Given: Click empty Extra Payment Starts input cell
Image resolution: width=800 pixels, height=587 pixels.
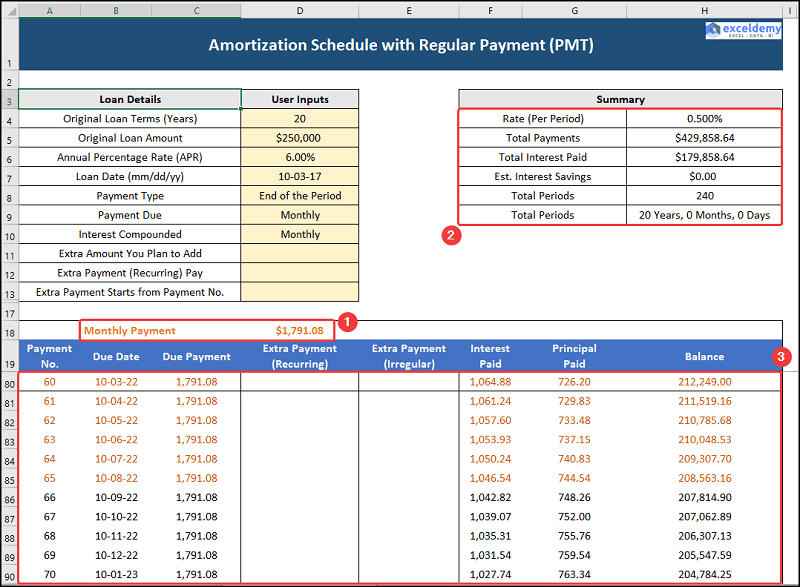Looking at the screenshot, I should click(300, 292).
